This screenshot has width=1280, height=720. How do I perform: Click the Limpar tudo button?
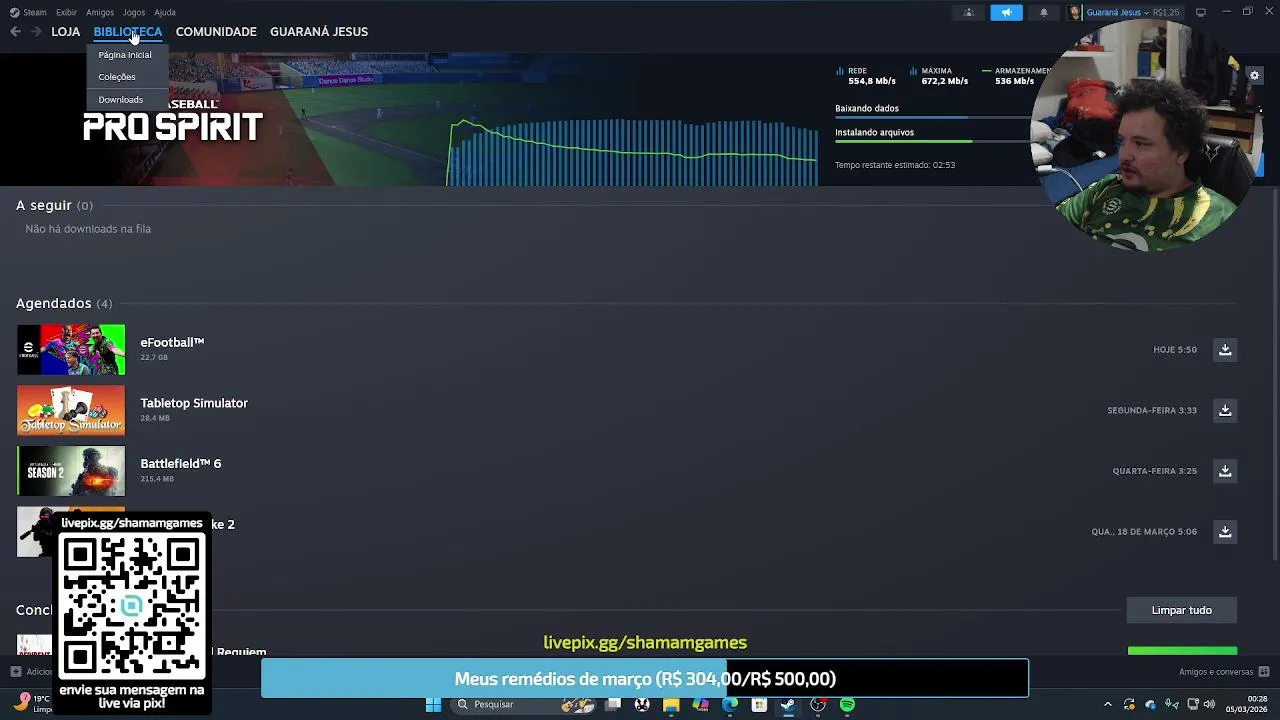point(1181,610)
